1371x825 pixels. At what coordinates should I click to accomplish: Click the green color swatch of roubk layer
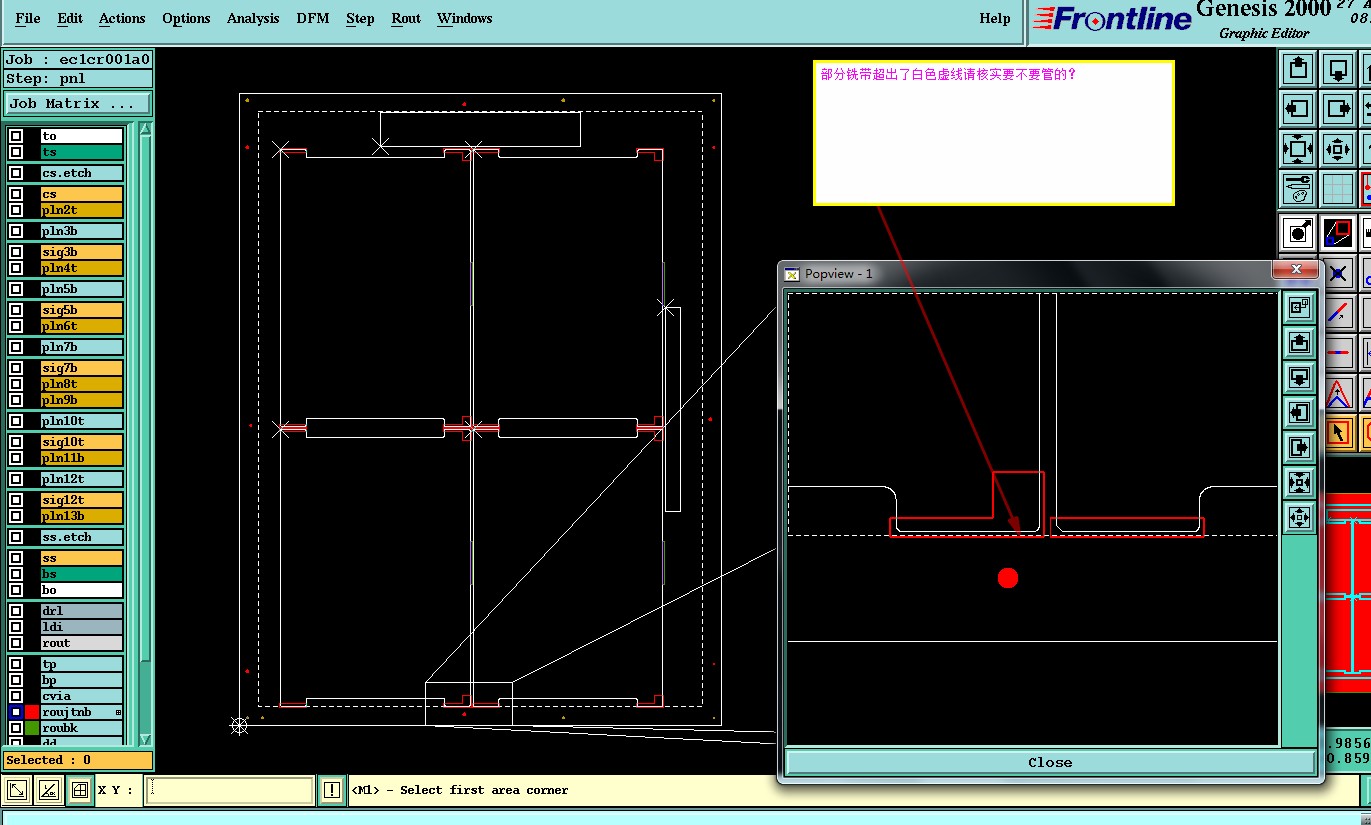32,728
